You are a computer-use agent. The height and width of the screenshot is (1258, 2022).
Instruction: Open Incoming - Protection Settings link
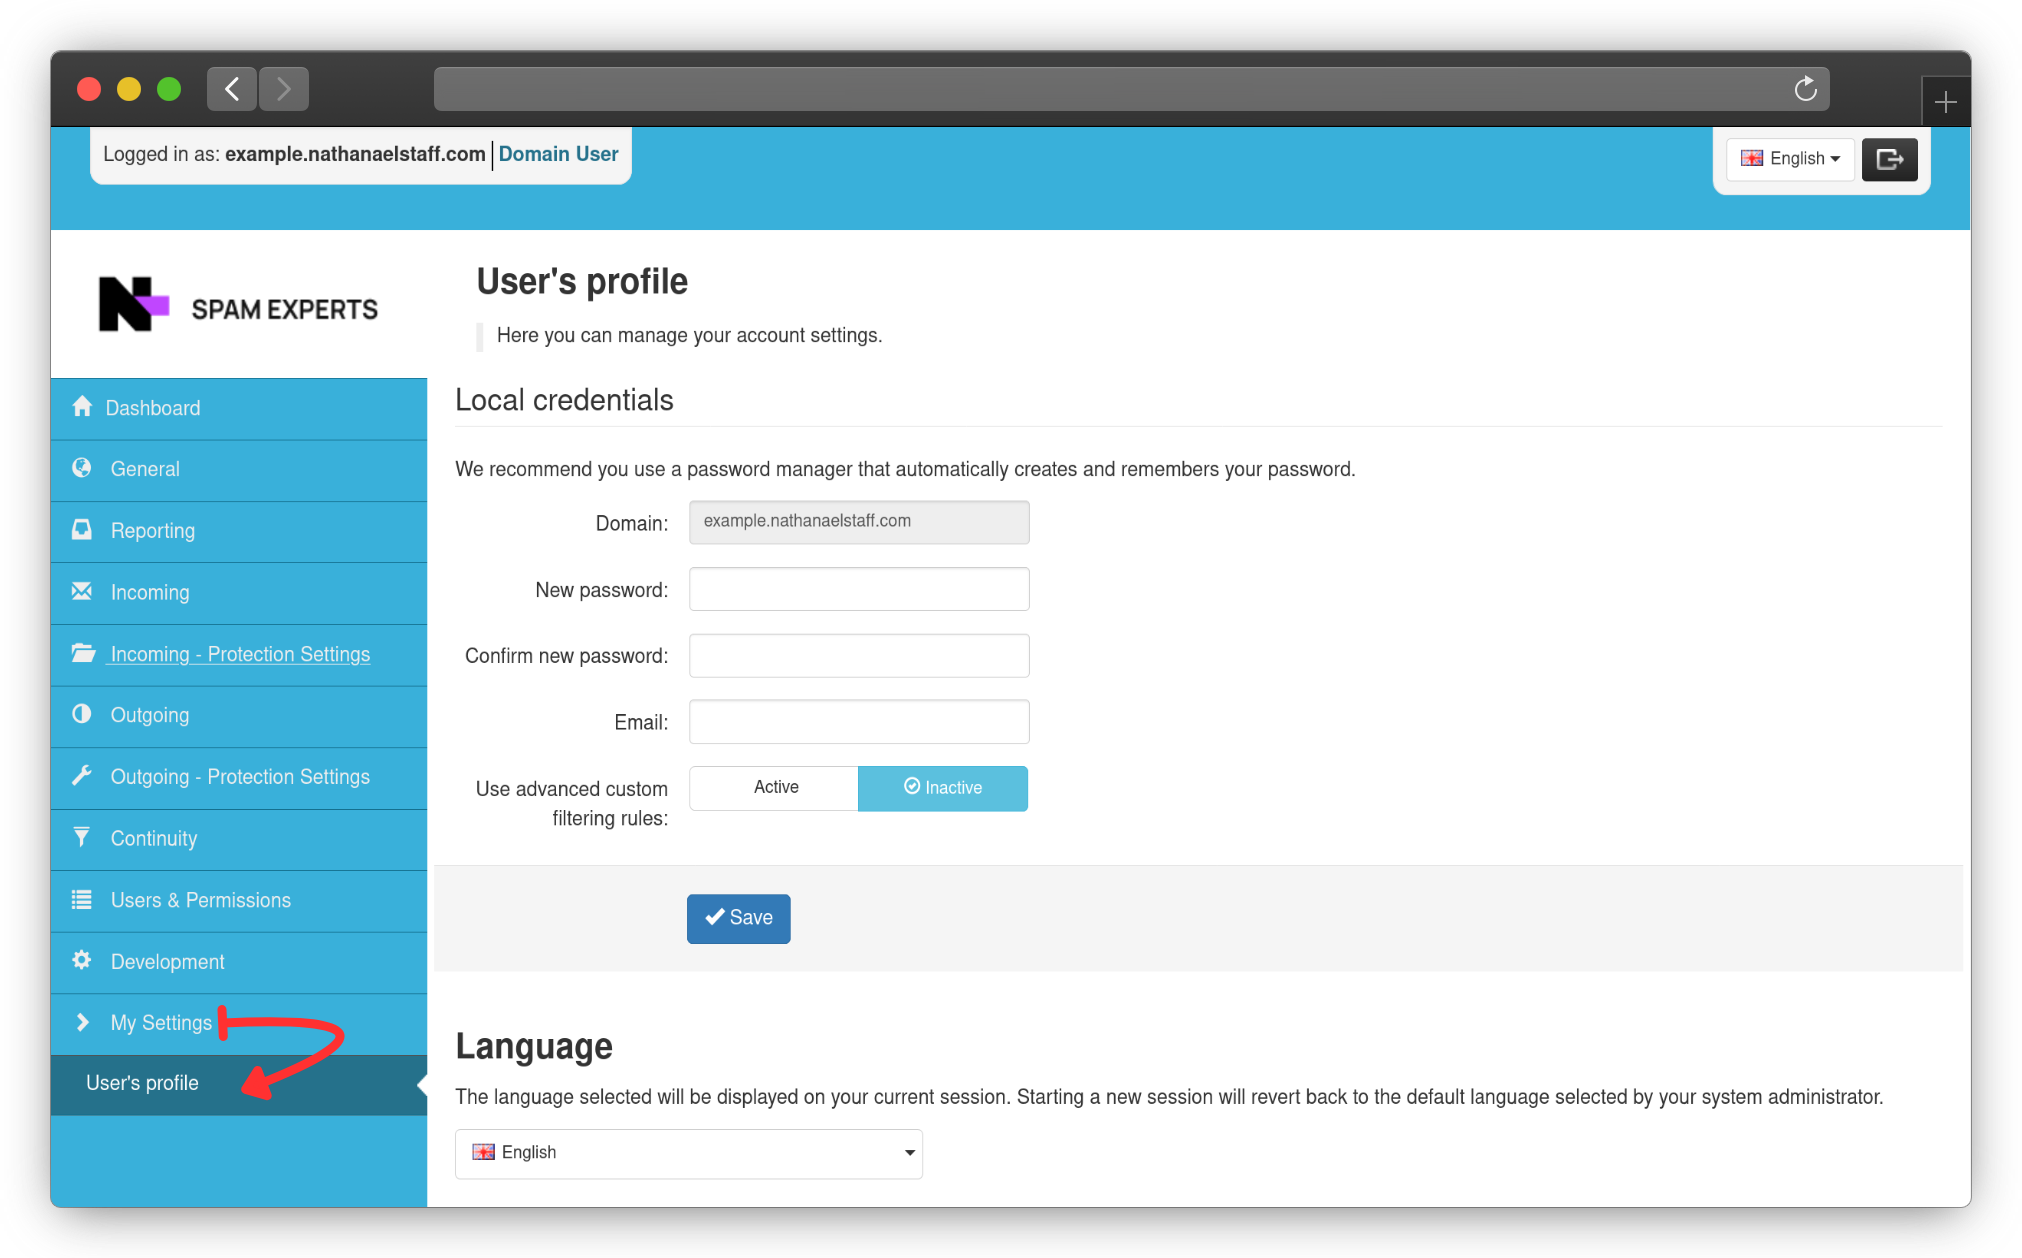(x=240, y=654)
